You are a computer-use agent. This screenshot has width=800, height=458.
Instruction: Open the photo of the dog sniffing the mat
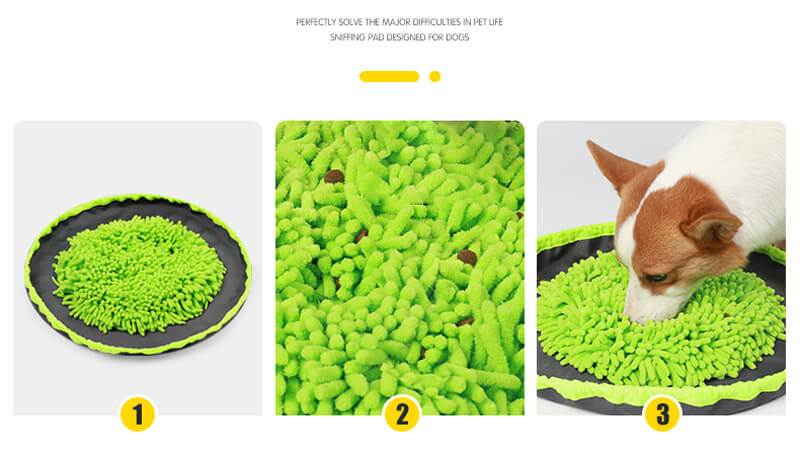661,268
